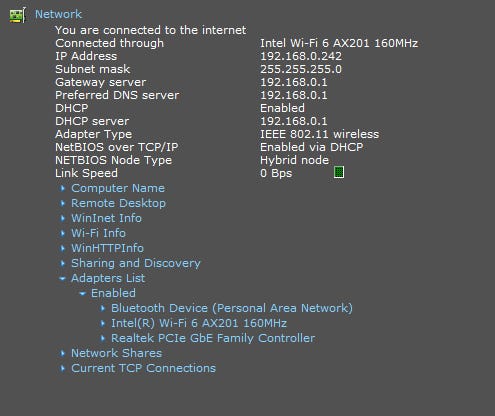Expand the WinHTTPInfo arrow
The width and height of the screenshot is (495, 416).
click(63, 248)
